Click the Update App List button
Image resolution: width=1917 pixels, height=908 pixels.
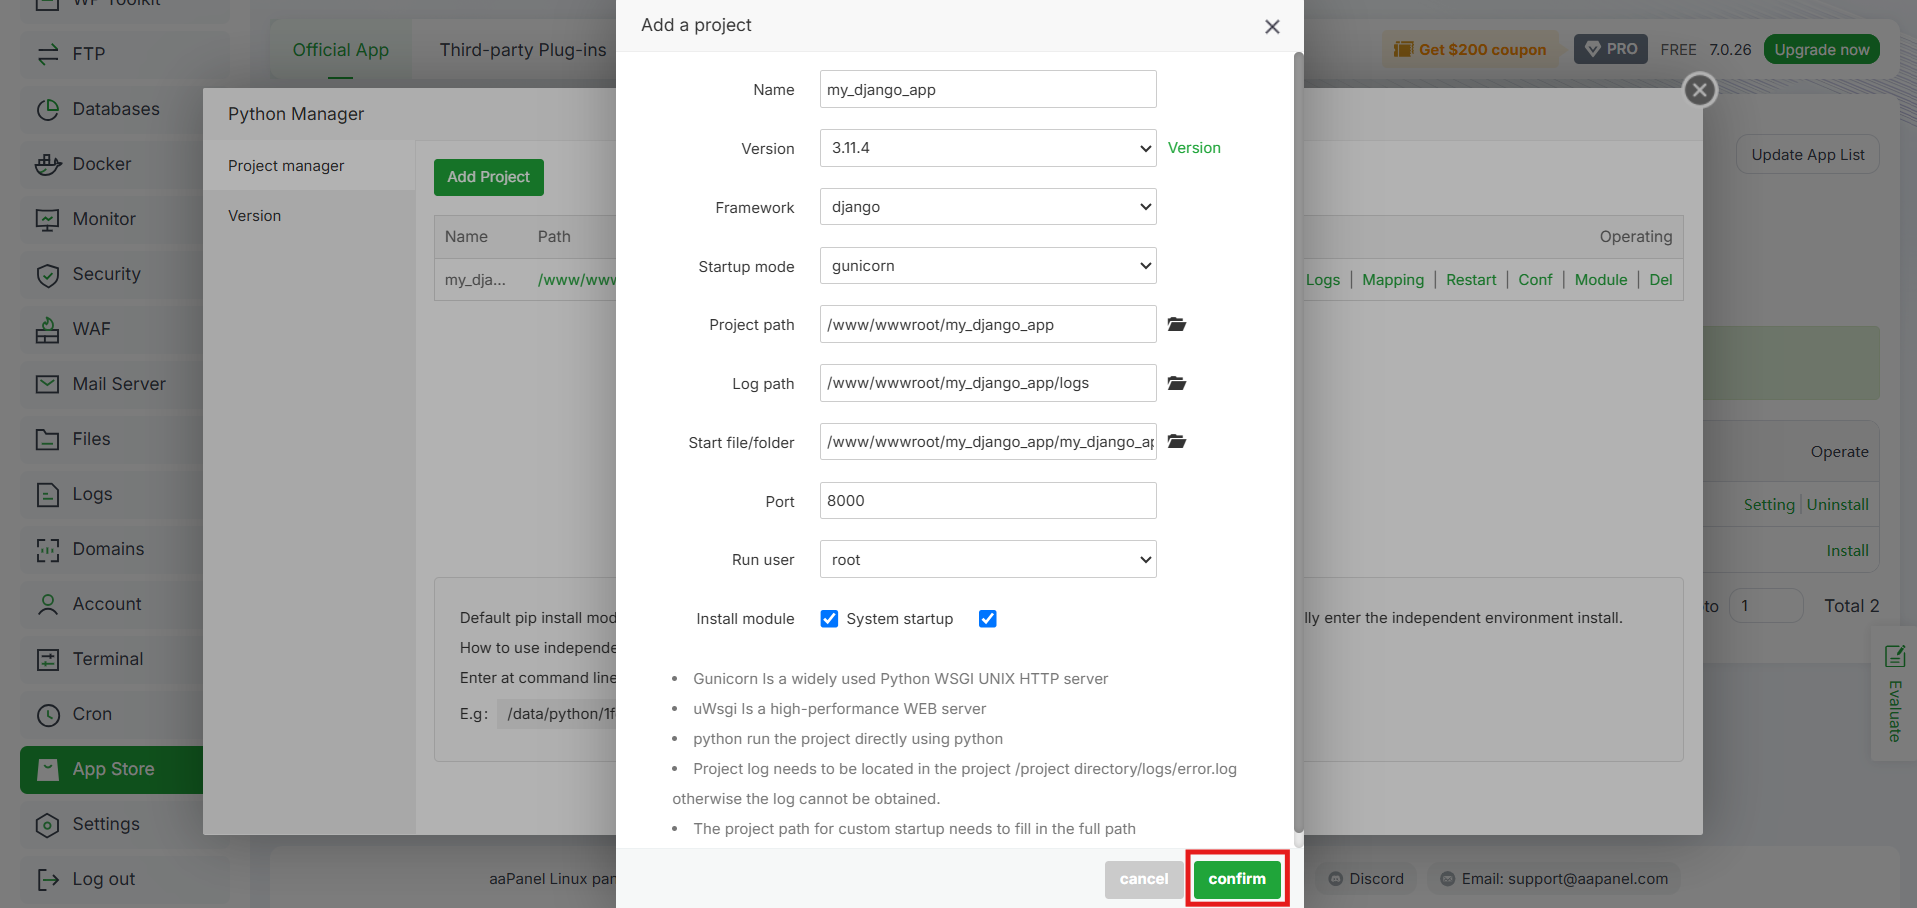pos(1808,154)
